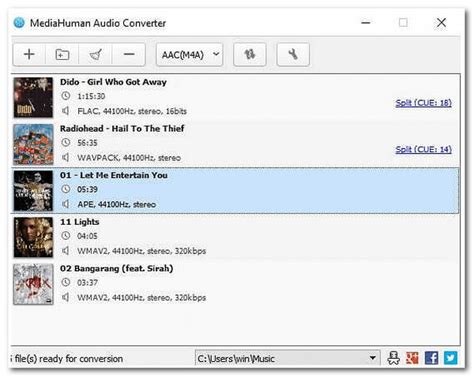Click speaker icon beside WAVPACK format info
Screen dimensions: 474x377
coord(66,157)
